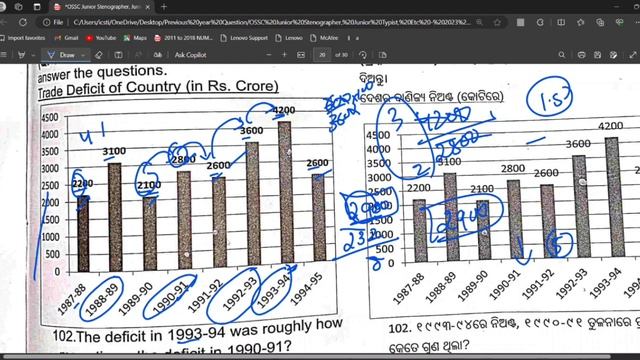640x360 pixels.
Task: Zoom in the PDF with plus
Action: pyautogui.click(x=284, y=55)
